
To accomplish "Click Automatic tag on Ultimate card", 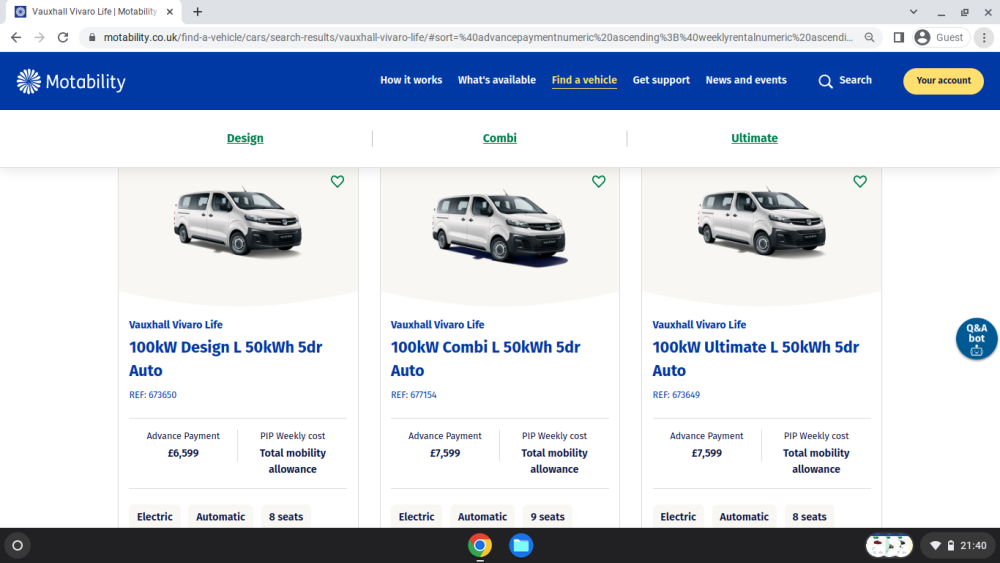I will (744, 516).
